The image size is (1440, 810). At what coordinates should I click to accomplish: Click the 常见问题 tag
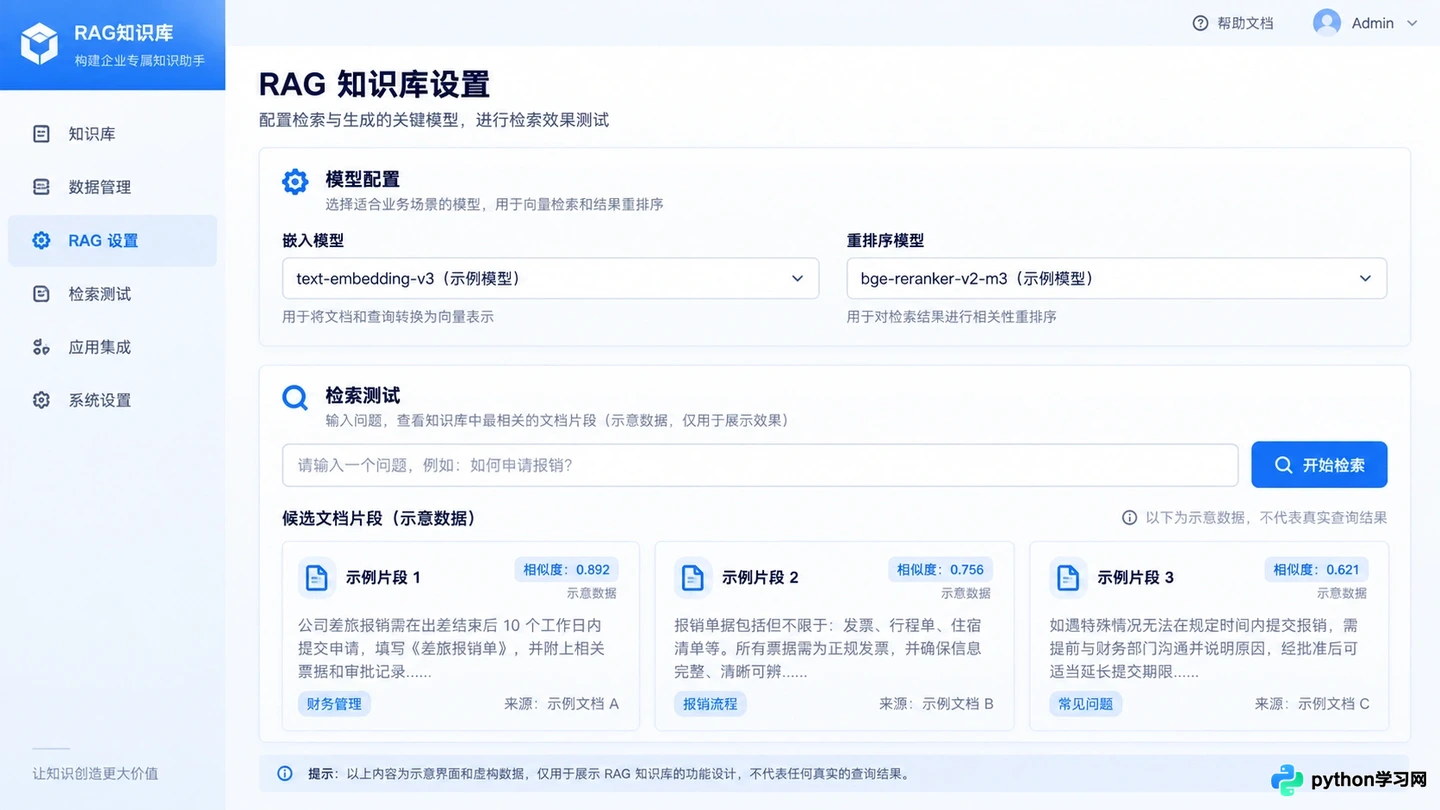click(1086, 704)
